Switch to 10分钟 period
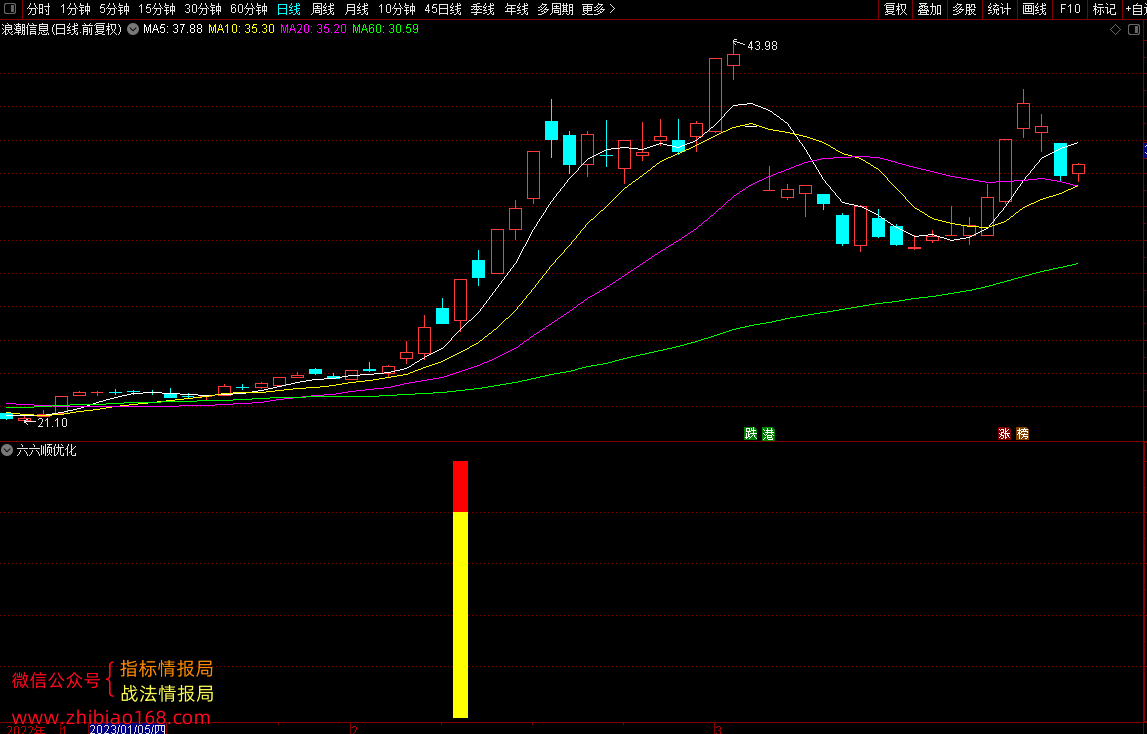The width and height of the screenshot is (1147, 734). tap(396, 9)
